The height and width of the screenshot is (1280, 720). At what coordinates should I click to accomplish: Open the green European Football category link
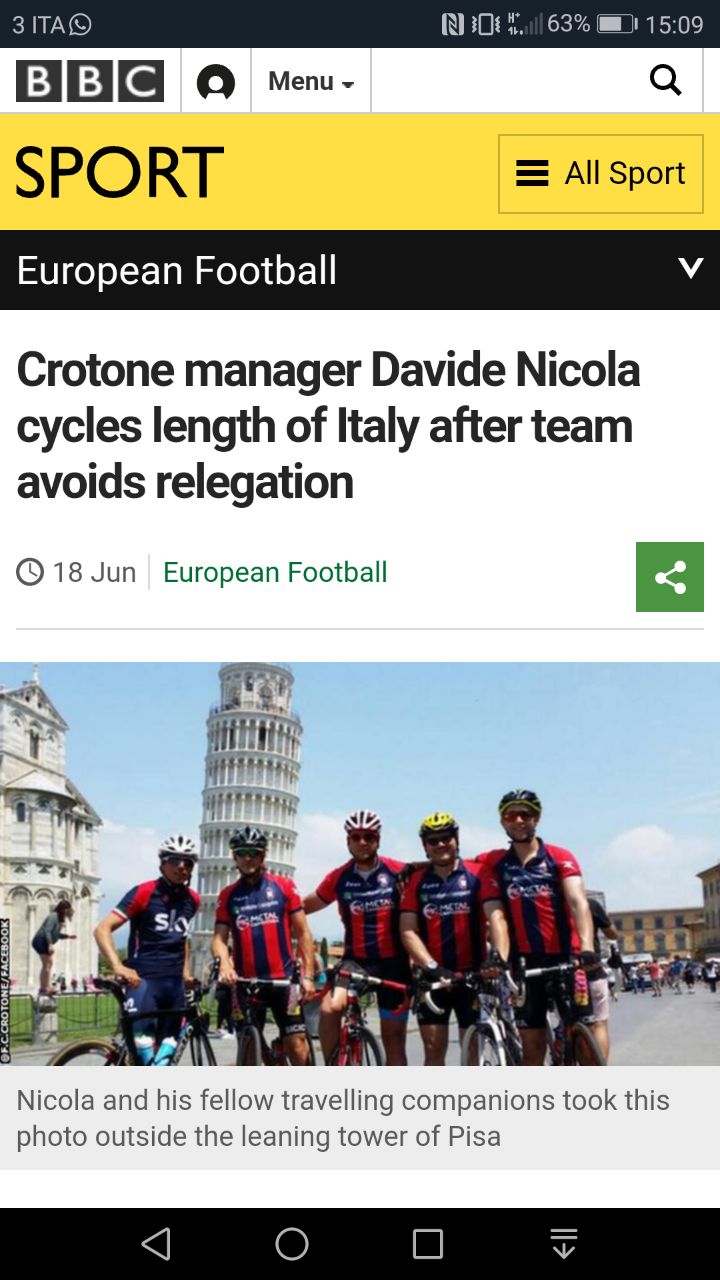[x=275, y=572]
